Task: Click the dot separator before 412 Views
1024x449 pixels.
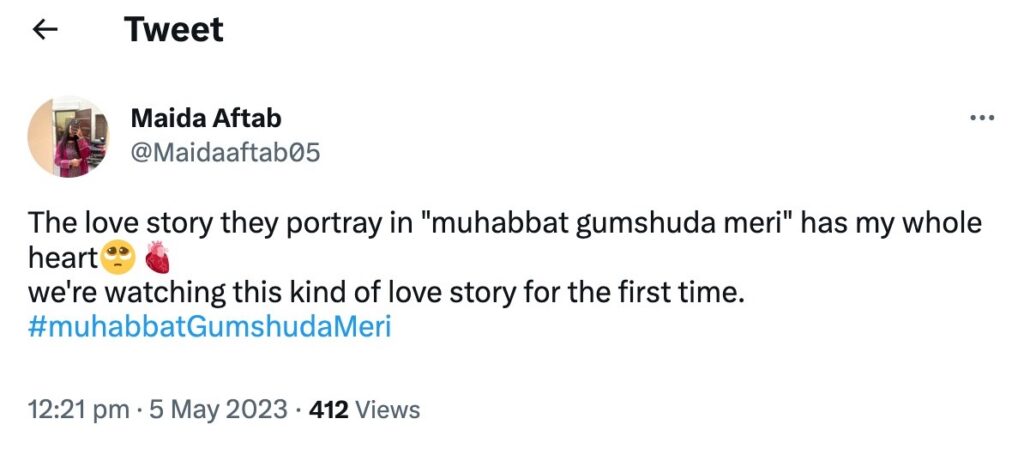Action: click(x=300, y=410)
